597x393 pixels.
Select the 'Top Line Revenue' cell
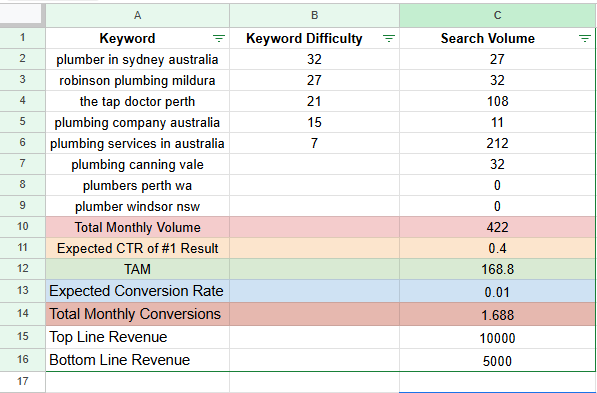pyautogui.click(x=137, y=337)
